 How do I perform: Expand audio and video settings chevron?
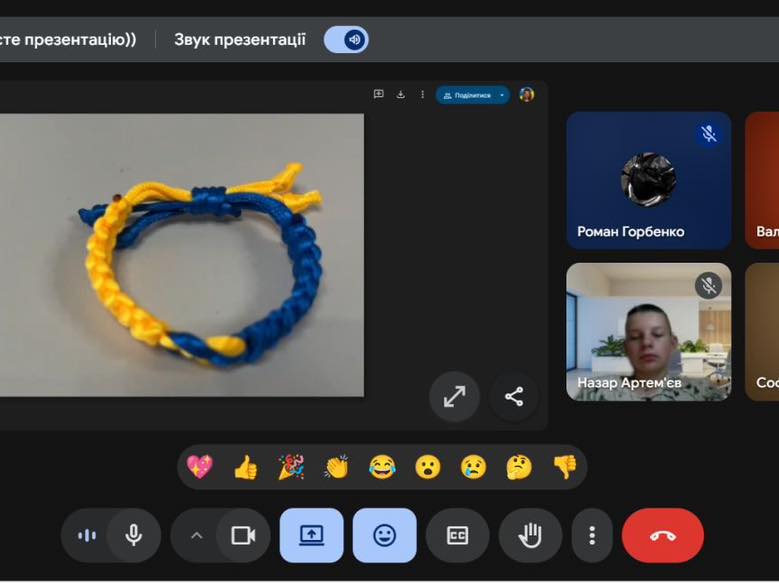[196, 535]
